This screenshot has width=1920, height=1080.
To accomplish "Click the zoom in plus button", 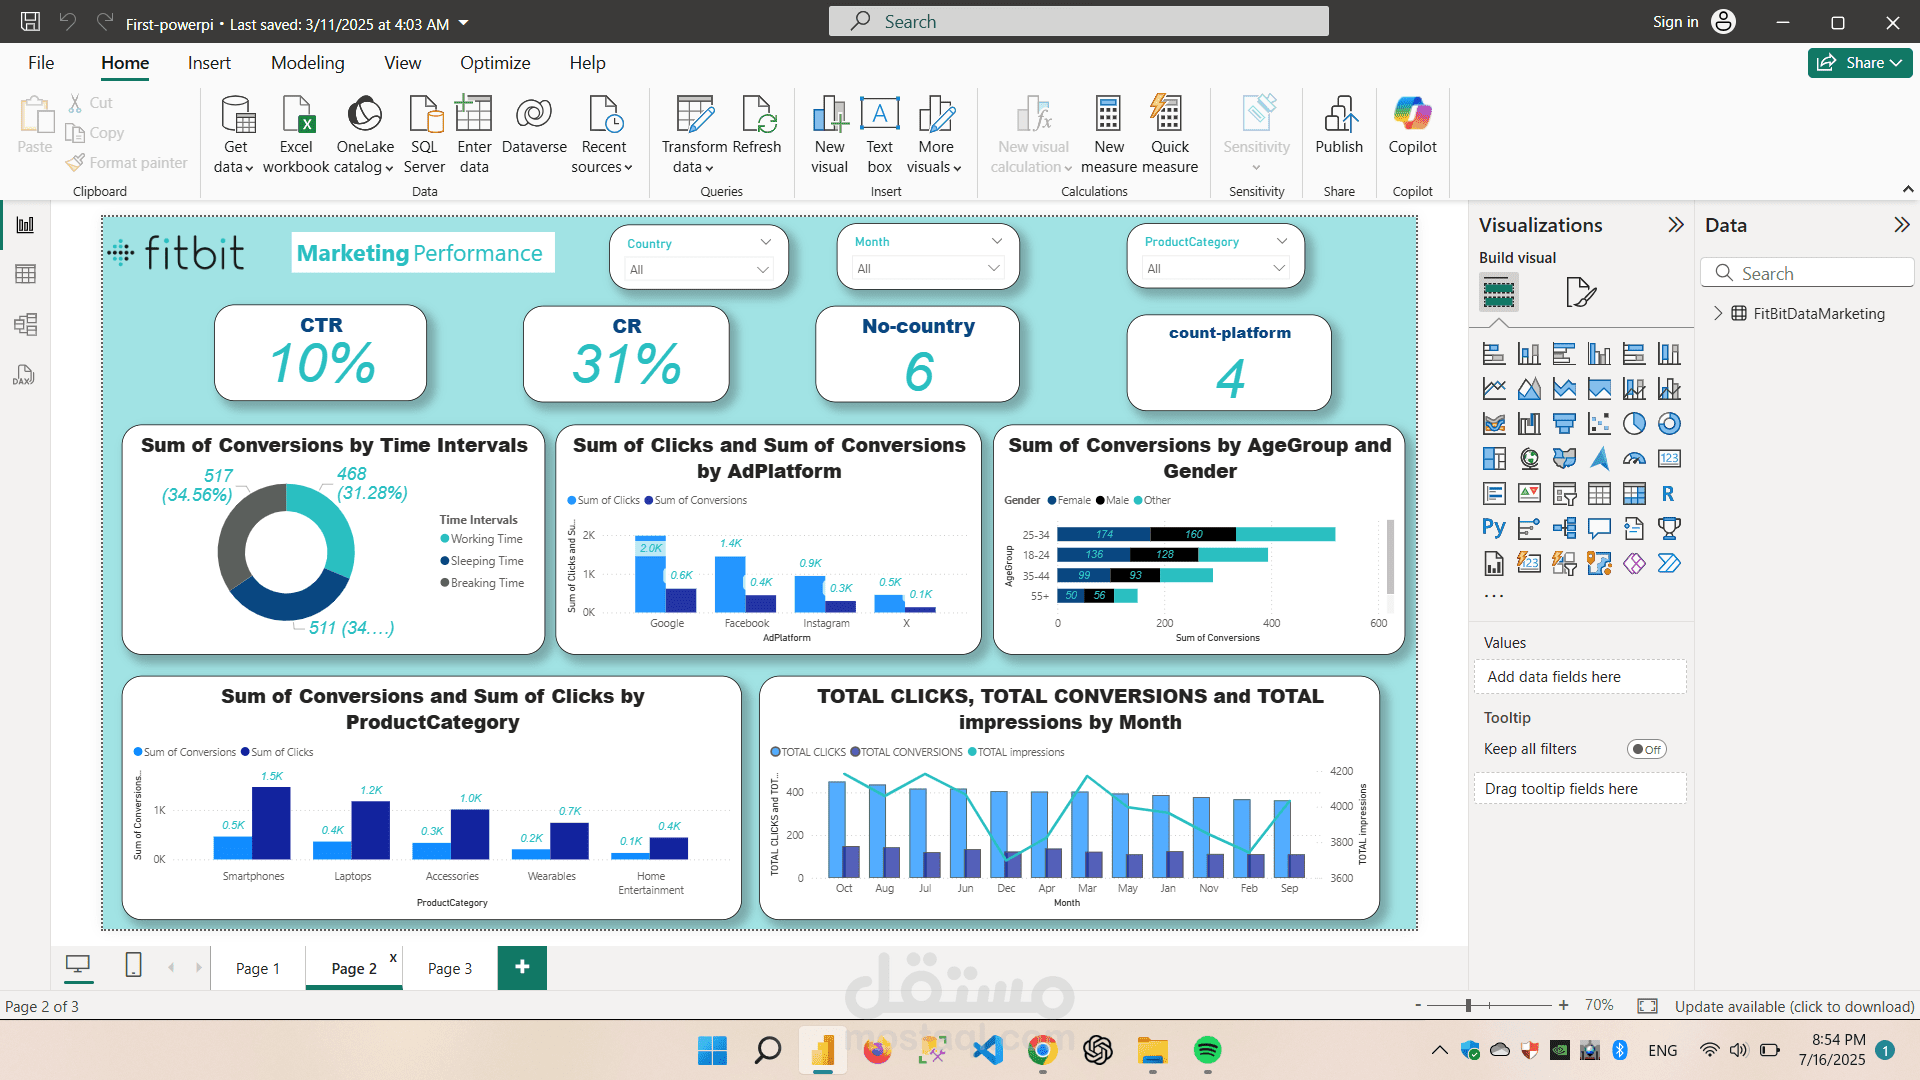I will click(x=1563, y=1005).
